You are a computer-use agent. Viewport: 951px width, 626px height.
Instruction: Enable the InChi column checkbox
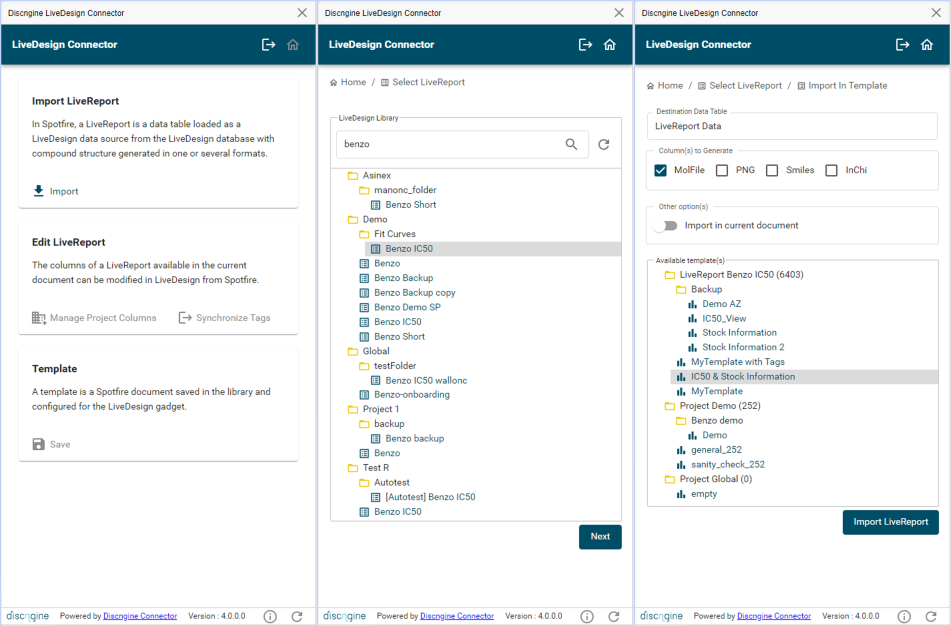pos(832,170)
